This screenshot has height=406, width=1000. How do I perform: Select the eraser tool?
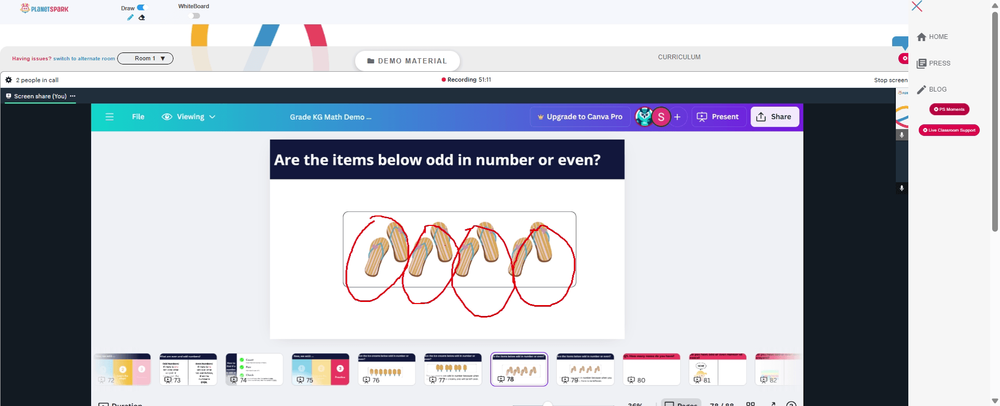142,17
